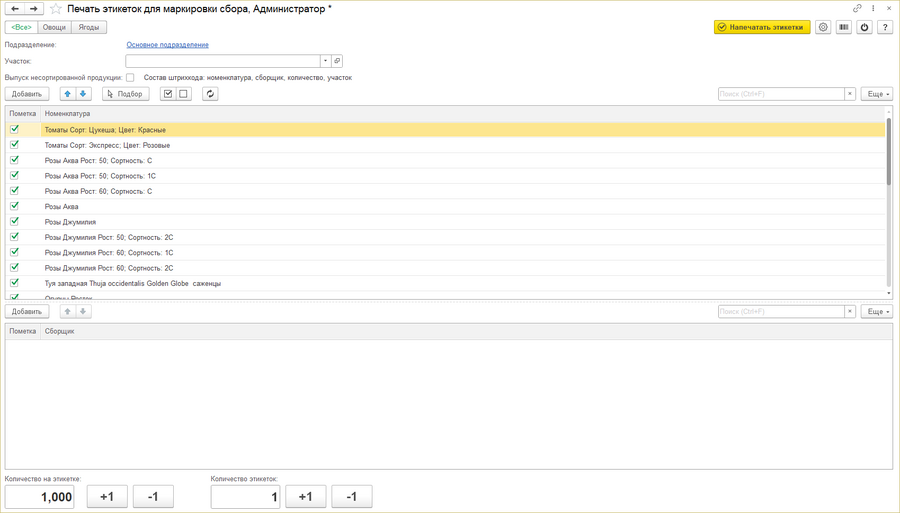Toggle Выпуск несортированной продукции checkbox
This screenshot has height=513, width=900.
130,77
